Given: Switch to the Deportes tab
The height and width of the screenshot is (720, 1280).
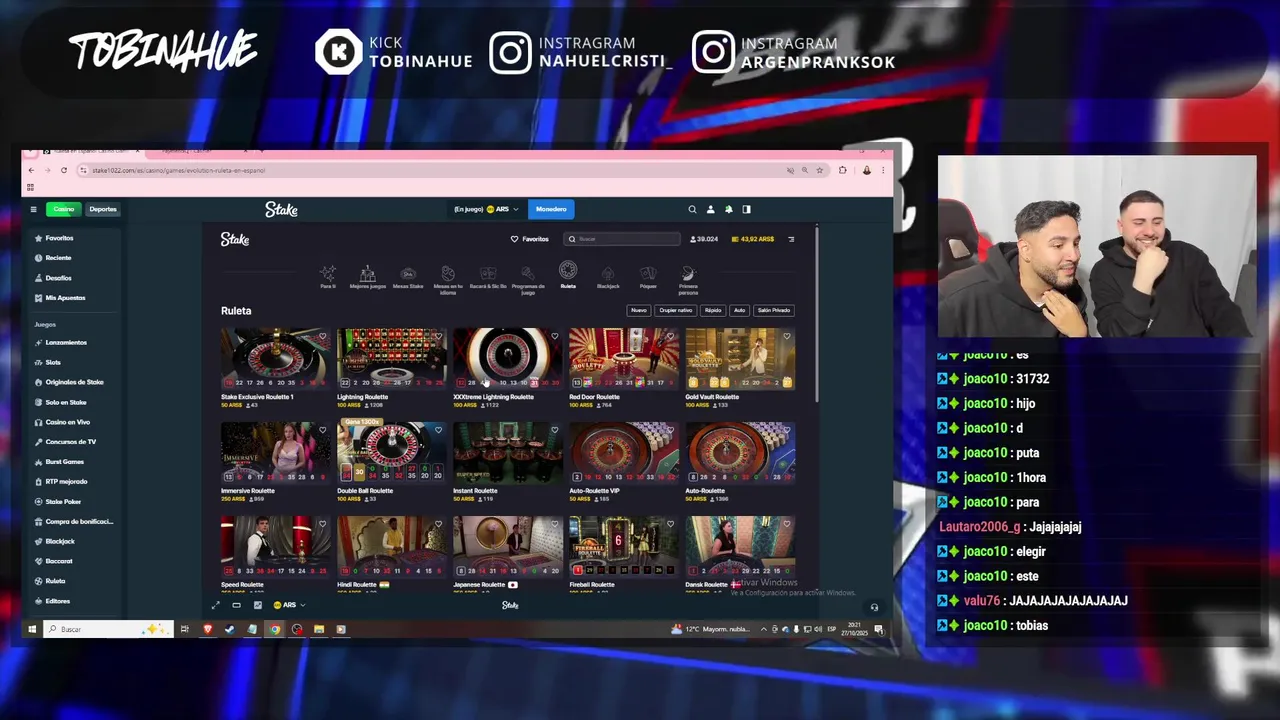Looking at the screenshot, I should point(103,209).
